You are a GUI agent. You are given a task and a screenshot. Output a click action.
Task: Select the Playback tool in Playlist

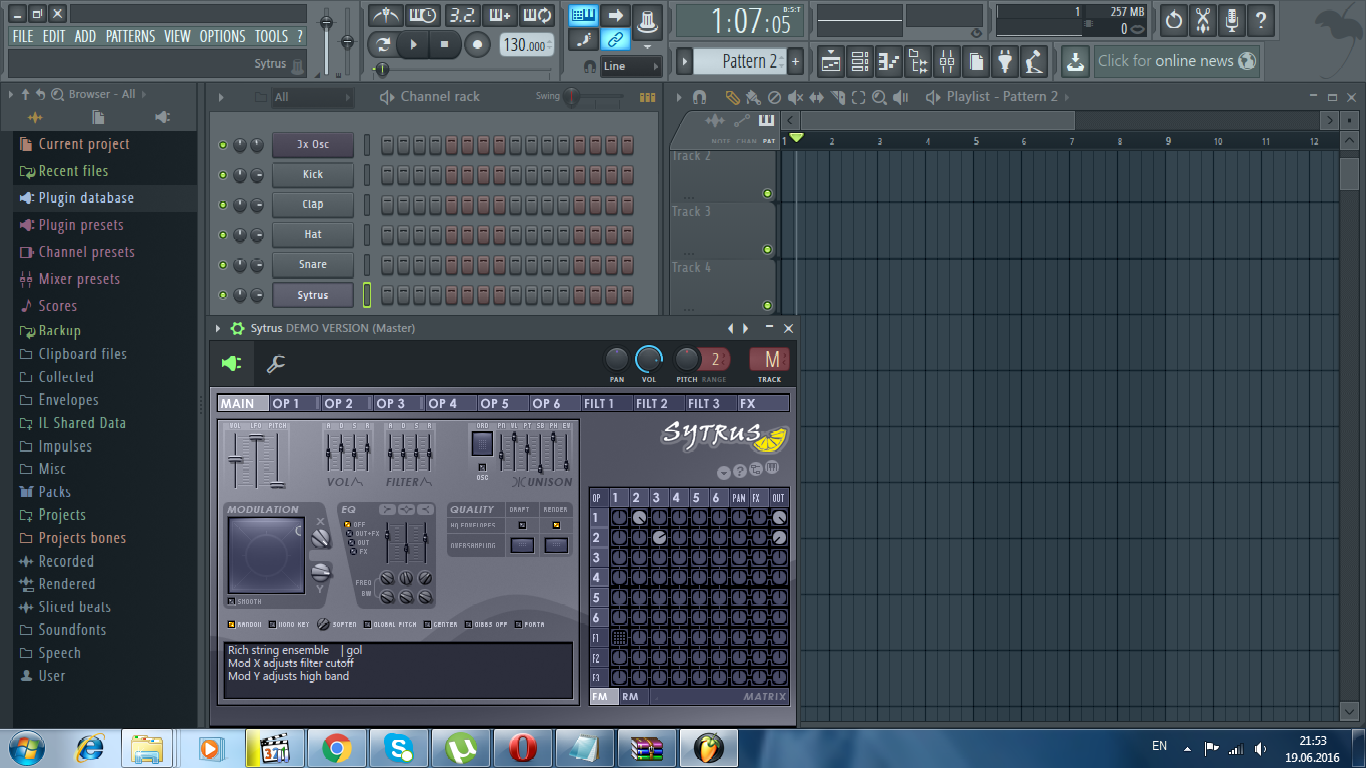click(x=901, y=97)
